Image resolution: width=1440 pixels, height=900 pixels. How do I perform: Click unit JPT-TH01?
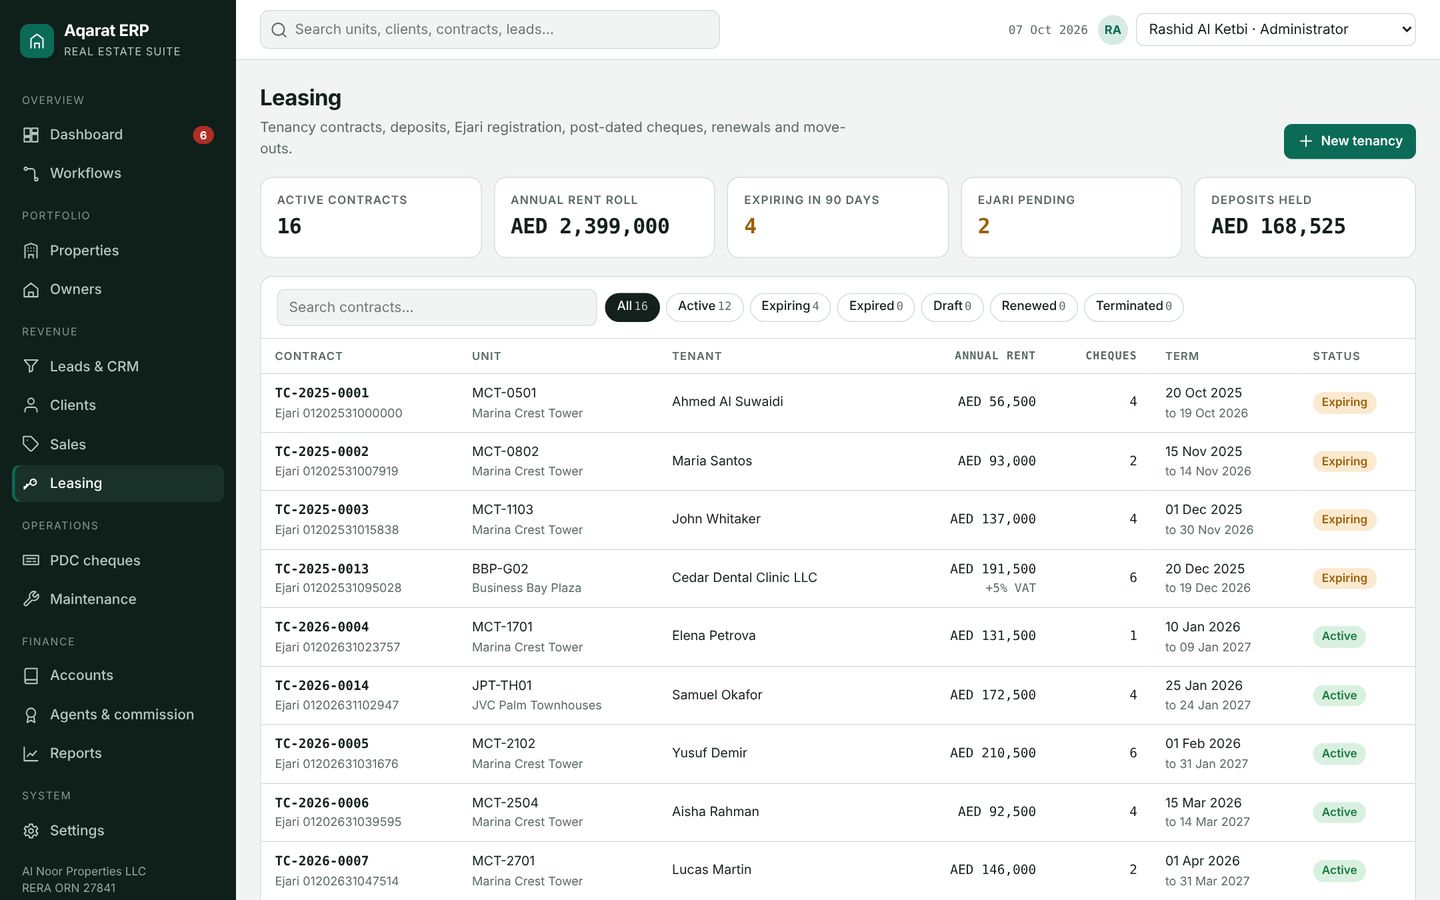(502, 686)
